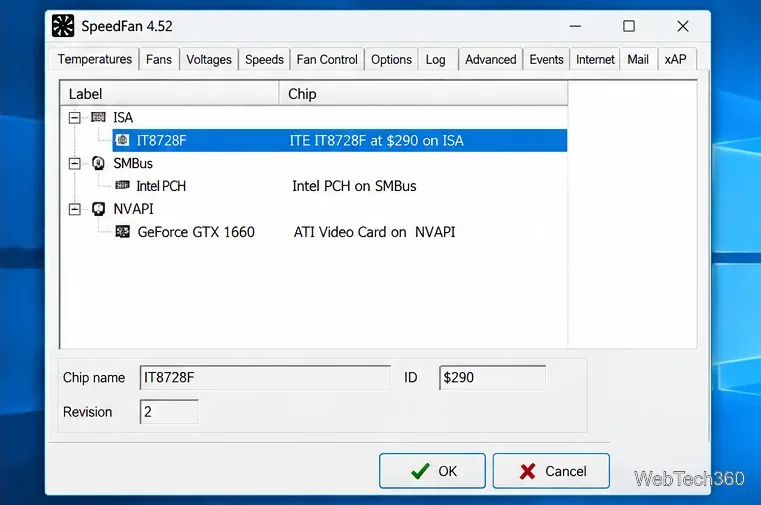
Task: Click red X icon on Cancel button
Action: coord(528,471)
